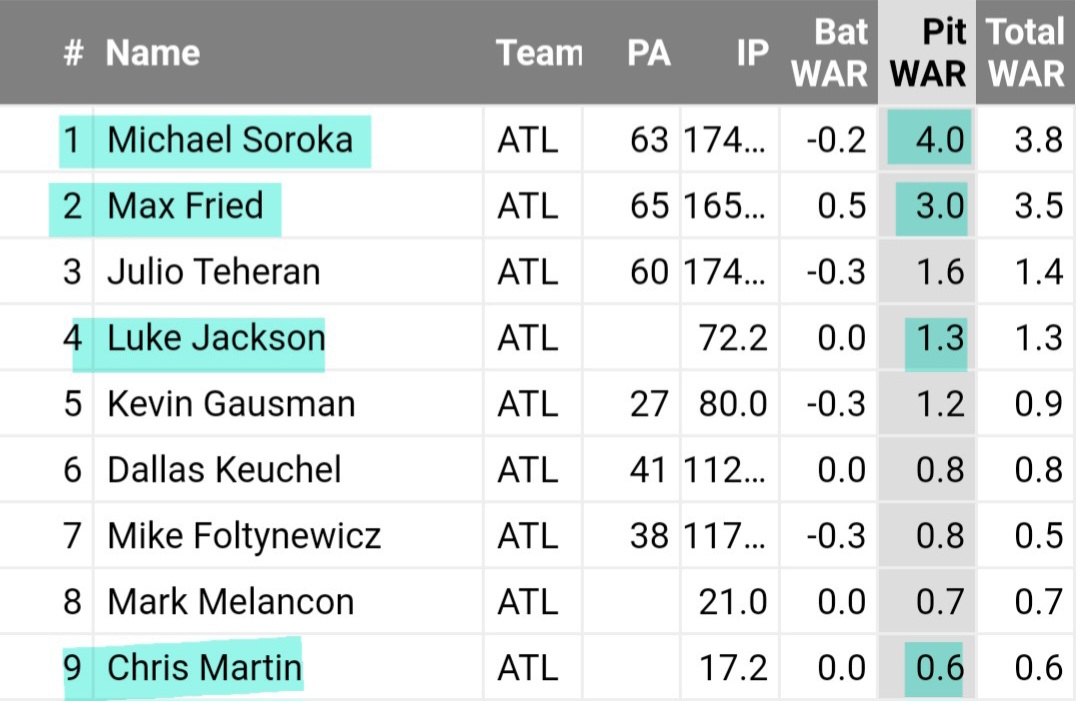Click Soroka's highlighted 4.0 Pit WAR cell
This screenshot has height=701, width=1076.
(x=927, y=139)
